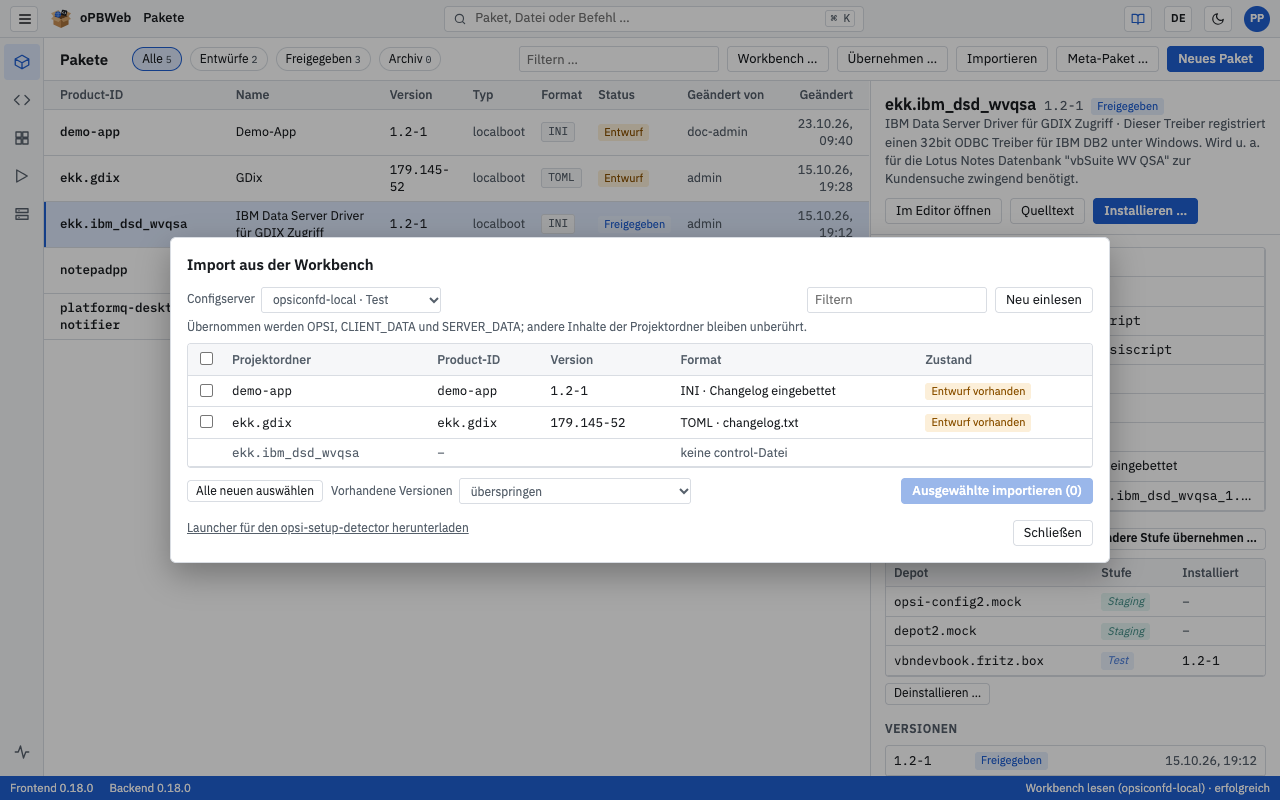The width and height of the screenshot is (1280, 800).
Task: Click the ekk.ibm_dsd_wvqsa row in dialog
Action: click(x=639, y=452)
